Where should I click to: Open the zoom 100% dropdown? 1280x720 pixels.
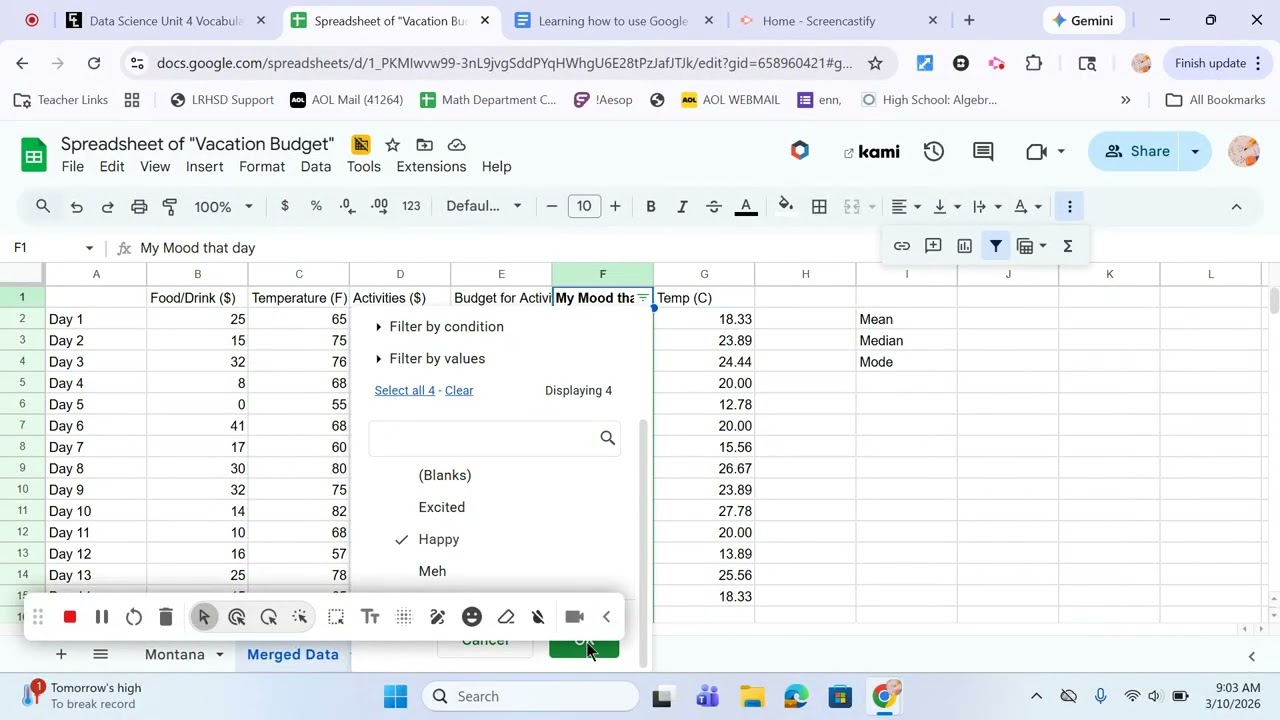coord(223,207)
